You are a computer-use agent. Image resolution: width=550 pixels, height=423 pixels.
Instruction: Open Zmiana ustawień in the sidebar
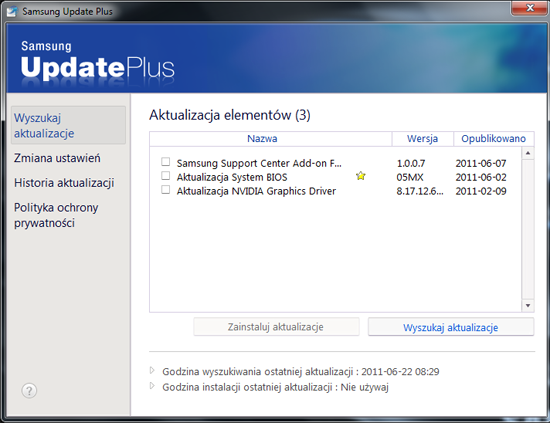[57, 158]
